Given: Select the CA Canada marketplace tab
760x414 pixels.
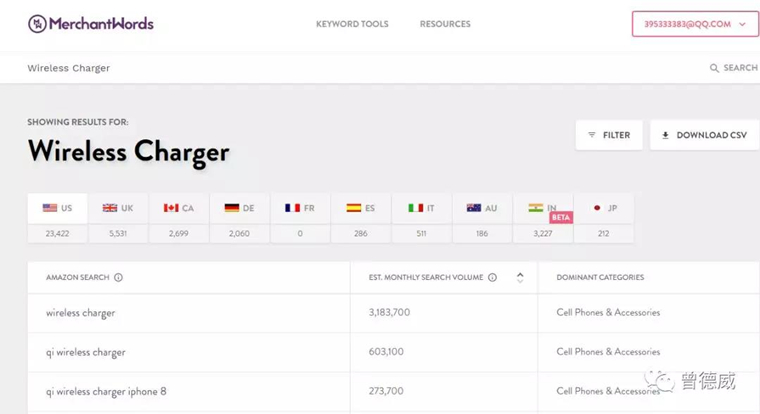Looking at the screenshot, I should (x=178, y=208).
